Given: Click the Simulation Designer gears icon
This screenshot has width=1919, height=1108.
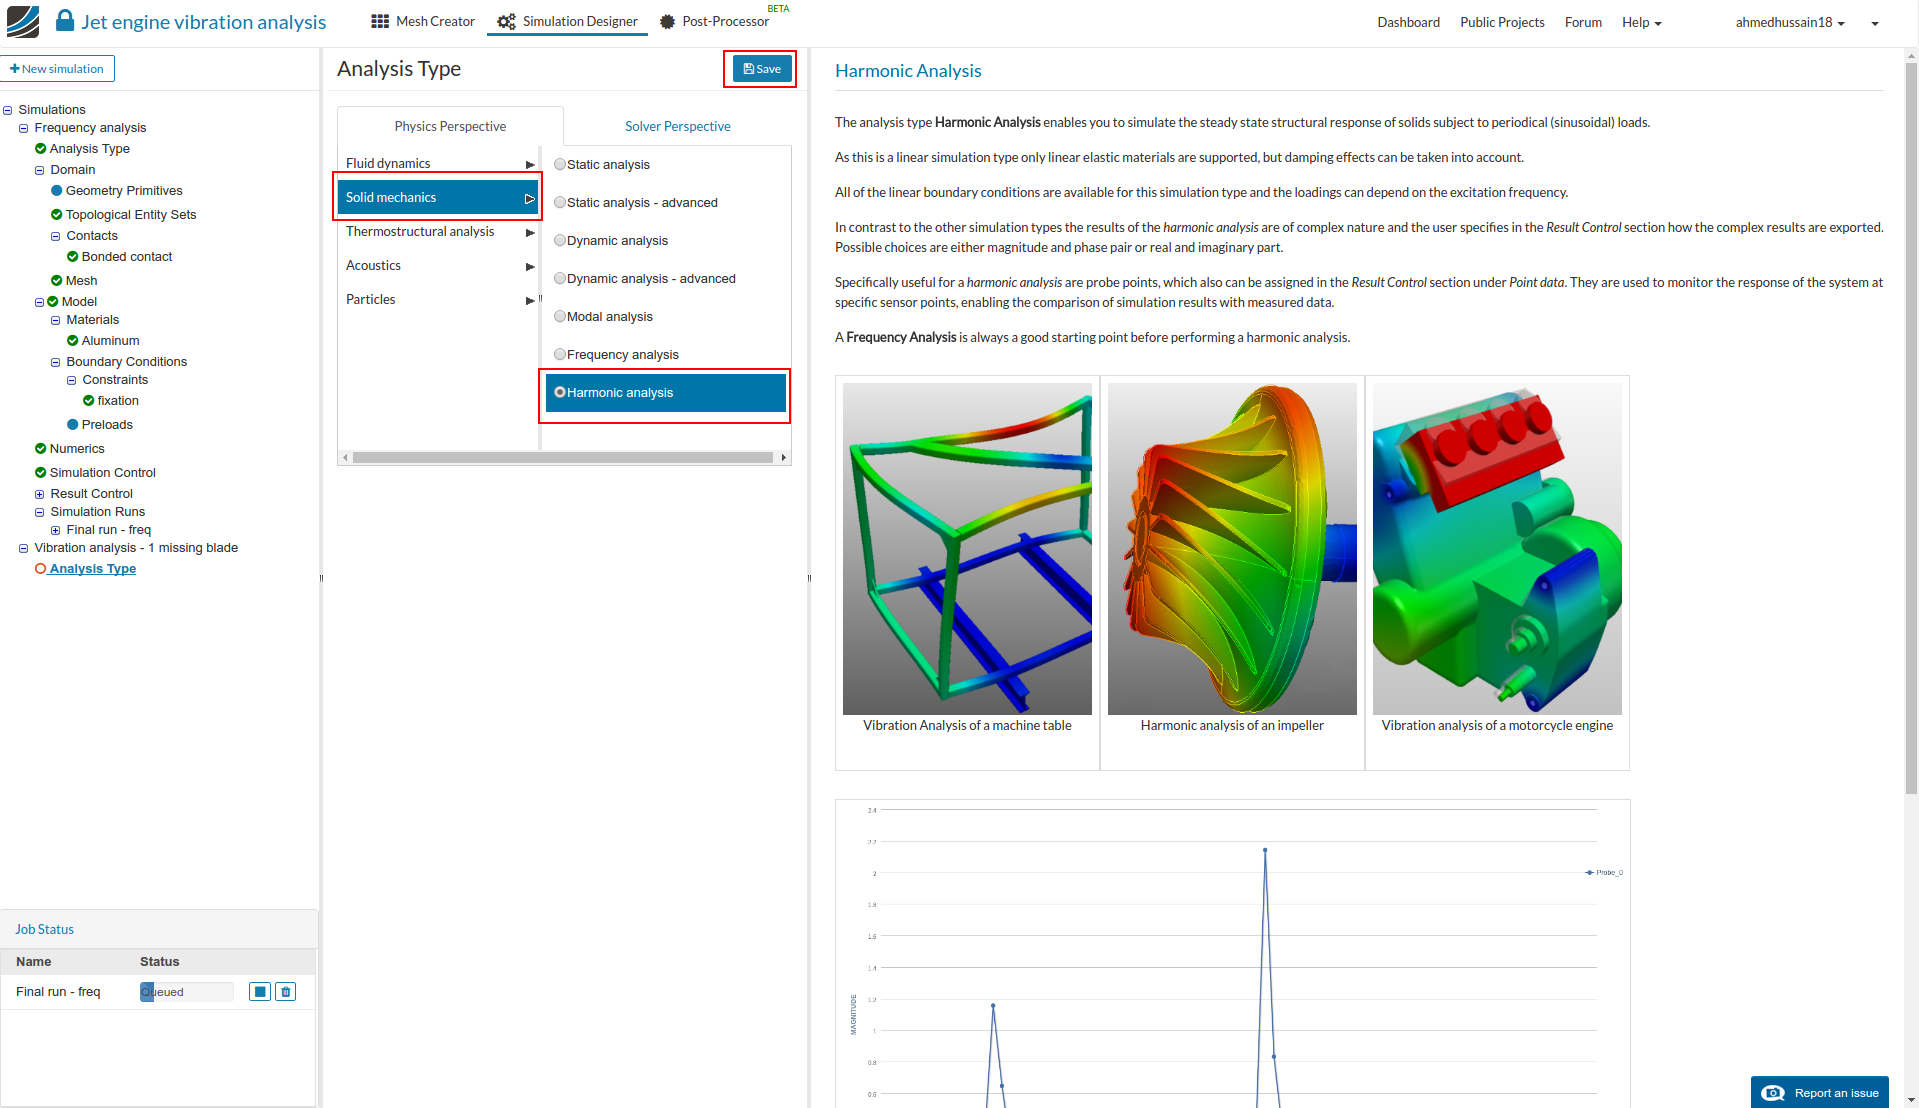Looking at the screenshot, I should (507, 21).
